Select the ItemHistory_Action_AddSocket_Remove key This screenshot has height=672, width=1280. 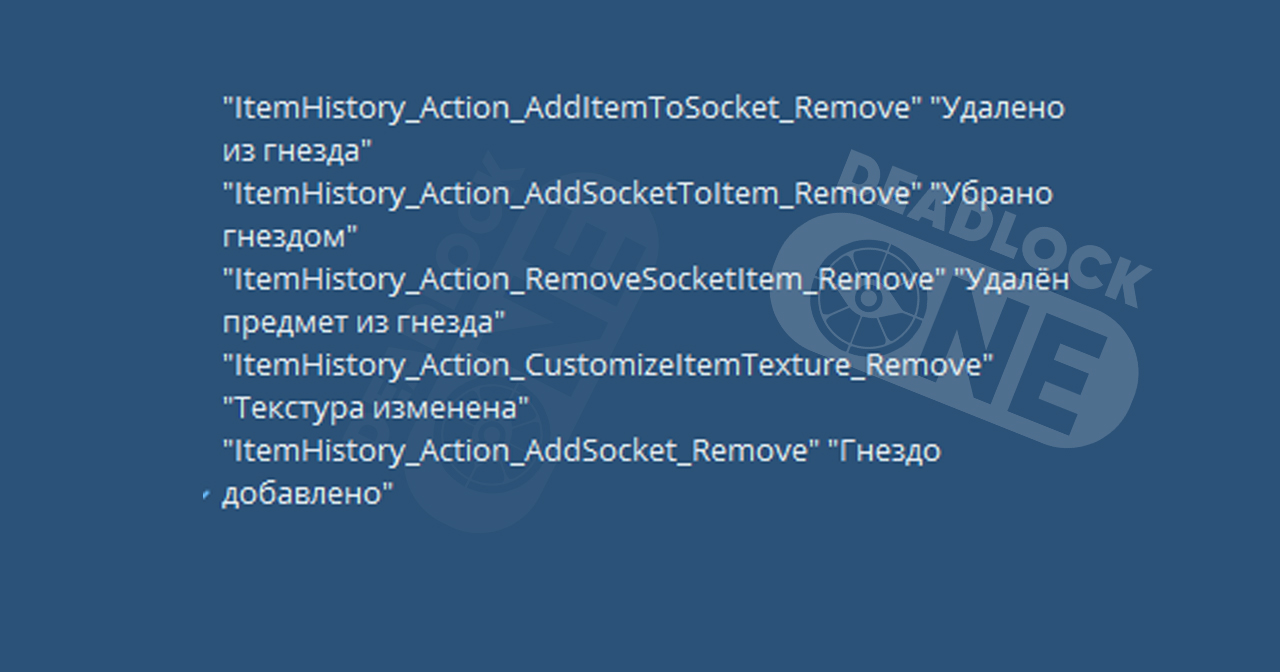[520, 452]
